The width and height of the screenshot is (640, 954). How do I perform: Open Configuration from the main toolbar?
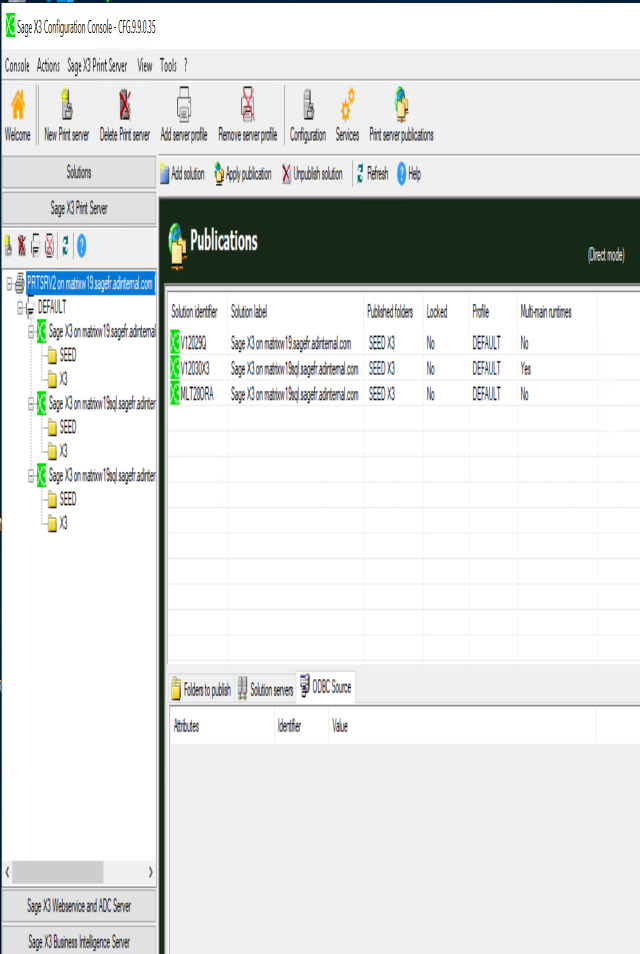point(308,105)
